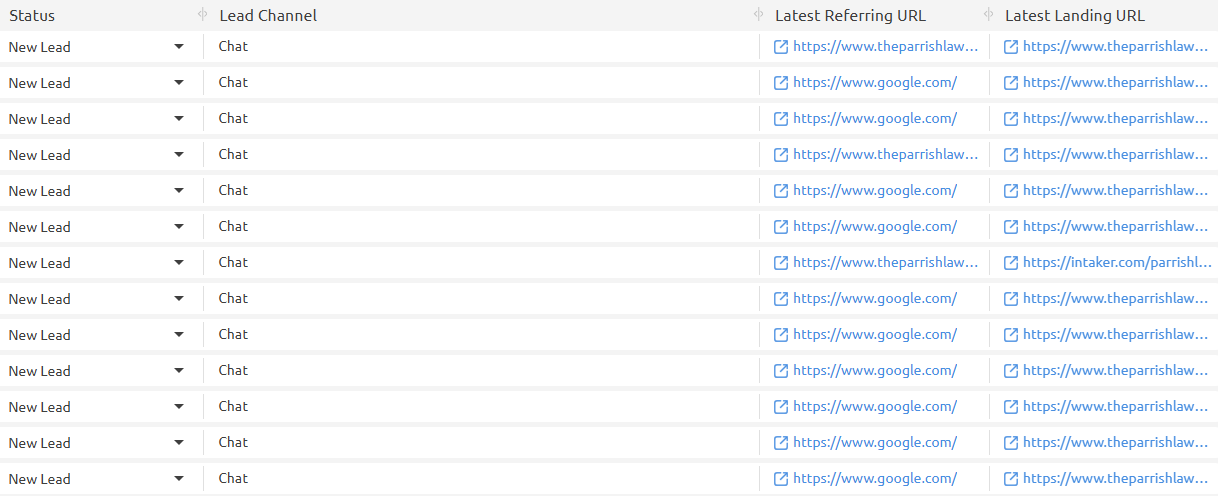The image size is (1218, 496).
Task: Click referring URL external-link icon in intaker.com row
Action: coord(781,263)
